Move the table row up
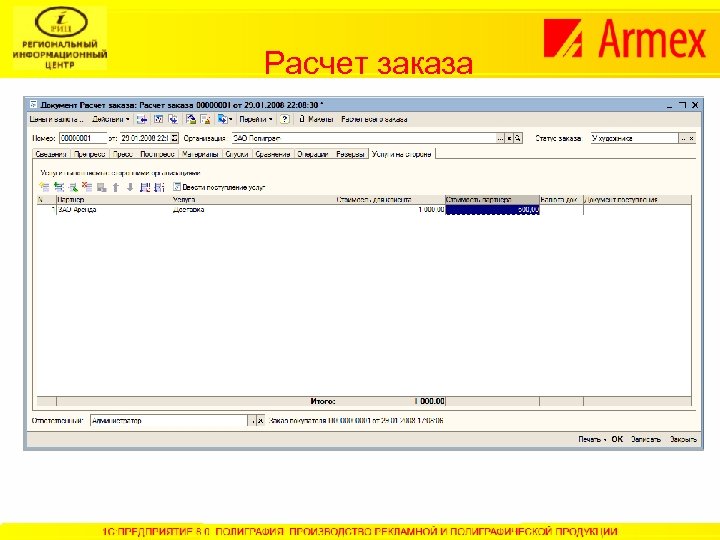 tap(116, 187)
